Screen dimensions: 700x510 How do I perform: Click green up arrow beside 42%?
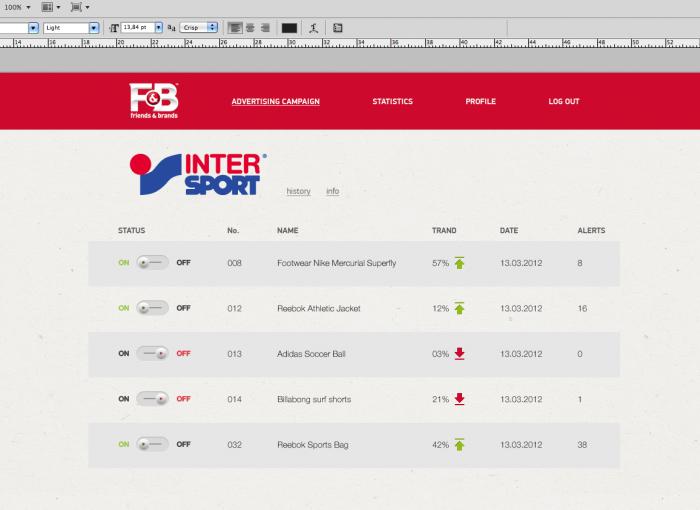coord(459,445)
